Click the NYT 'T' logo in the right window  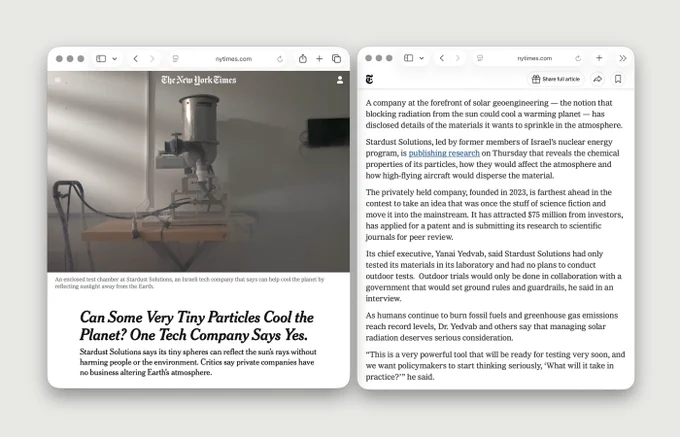pos(369,79)
